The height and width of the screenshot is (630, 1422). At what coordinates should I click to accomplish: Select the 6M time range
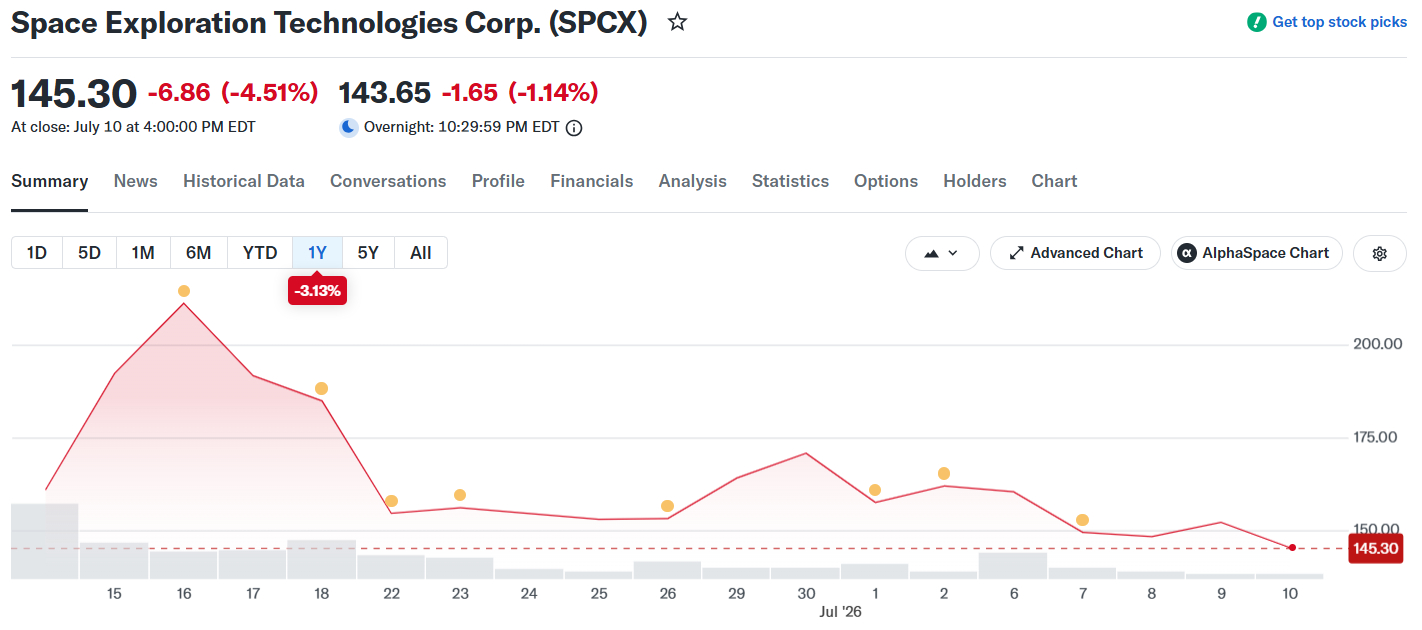(x=198, y=253)
